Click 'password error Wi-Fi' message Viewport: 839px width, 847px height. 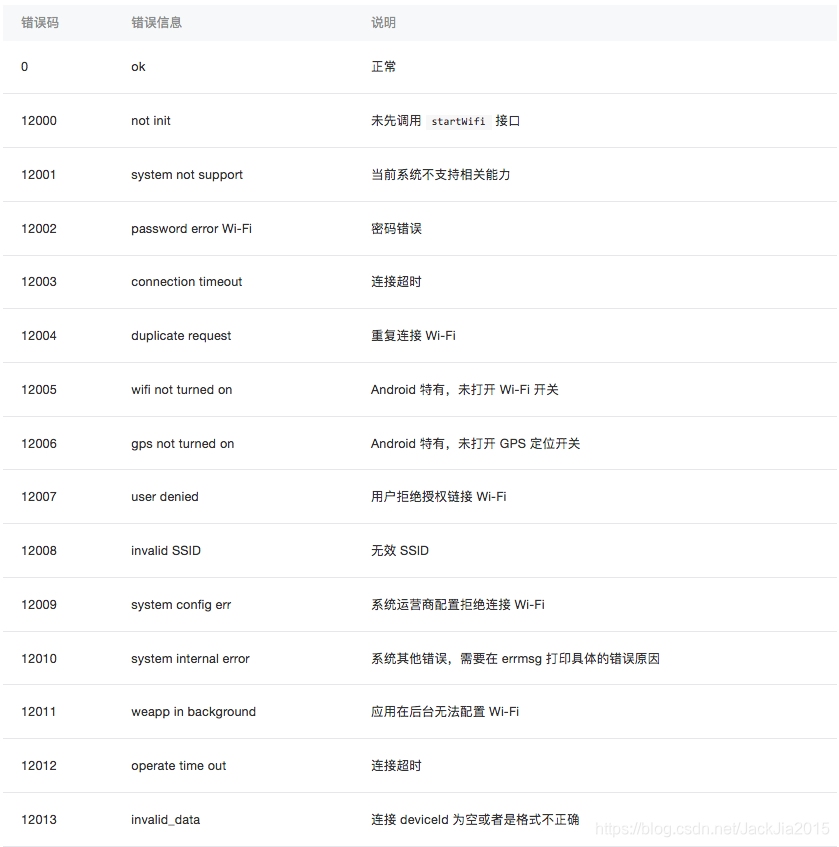191,229
